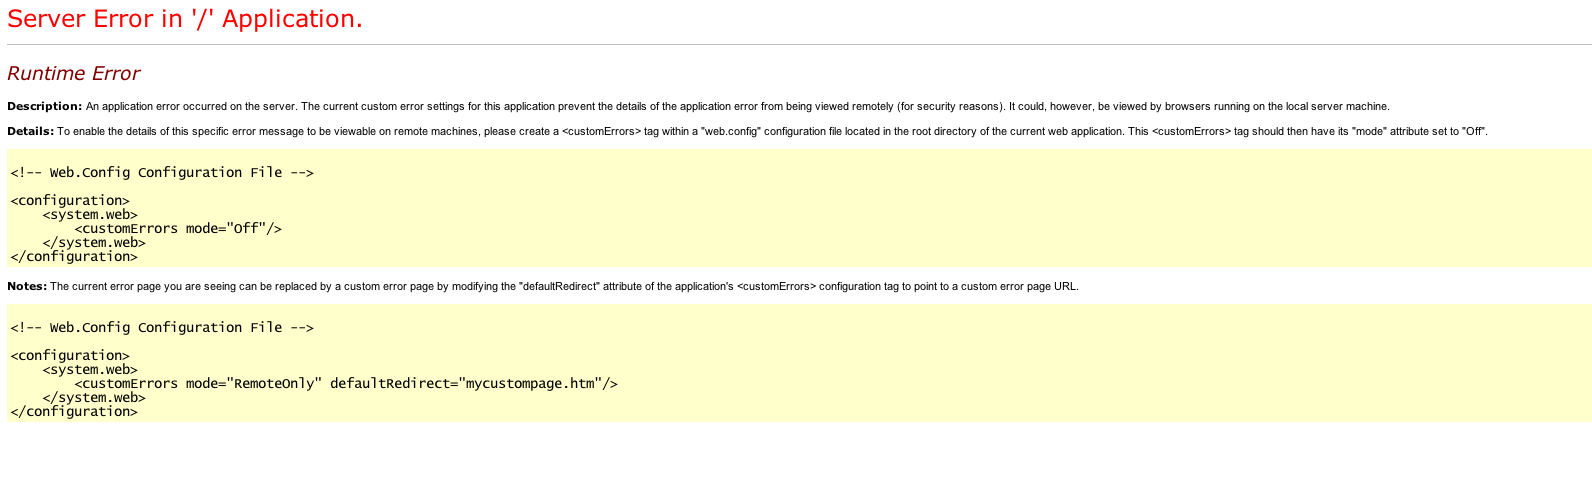Click the second <configuration> opening tag

70,356
